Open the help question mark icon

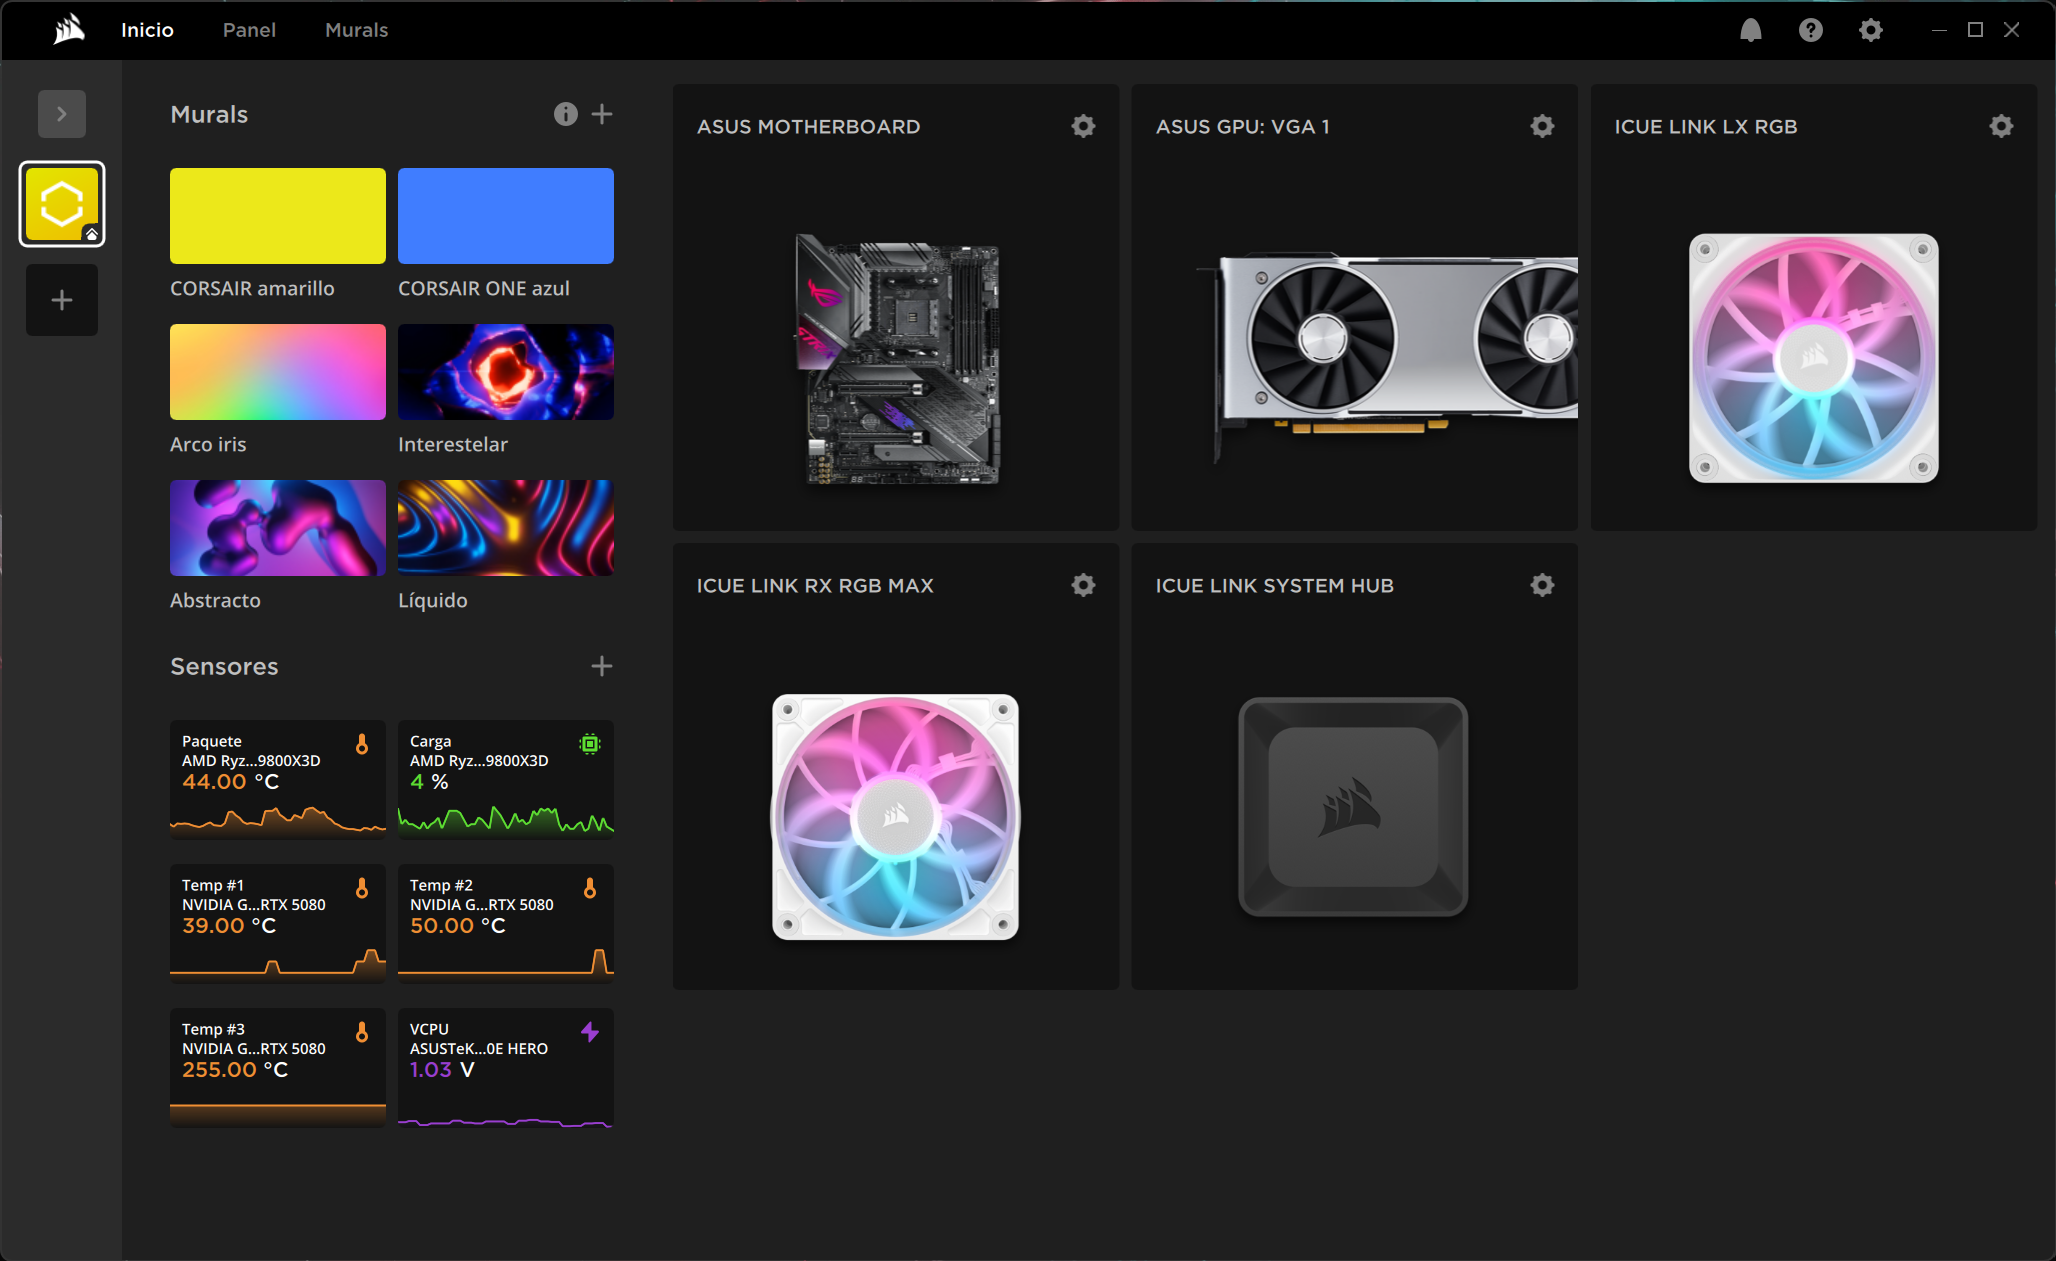[1810, 30]
